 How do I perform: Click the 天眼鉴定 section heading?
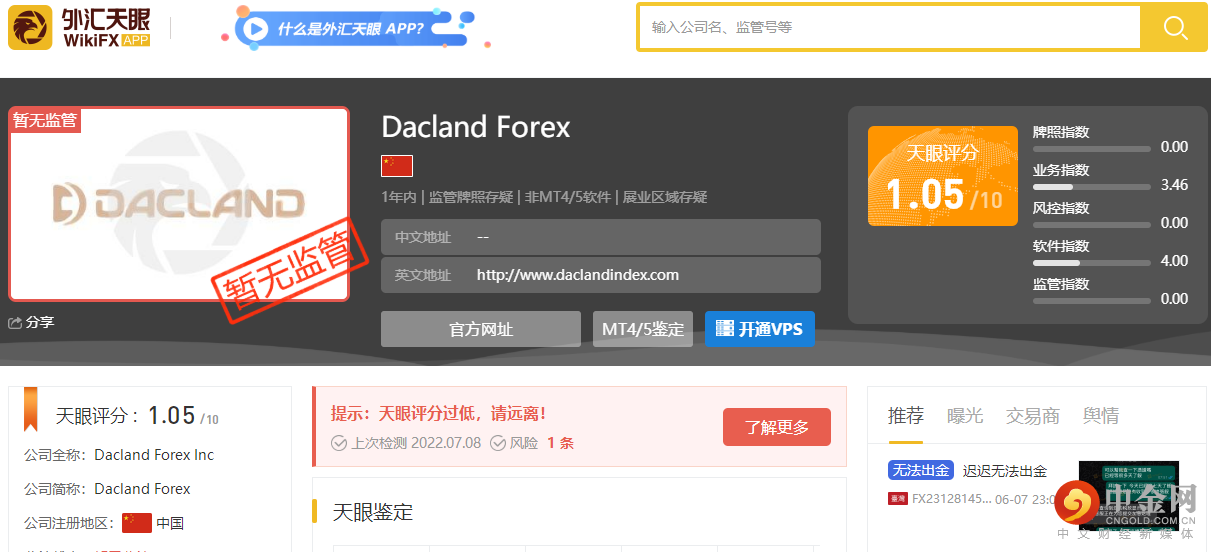373,512
